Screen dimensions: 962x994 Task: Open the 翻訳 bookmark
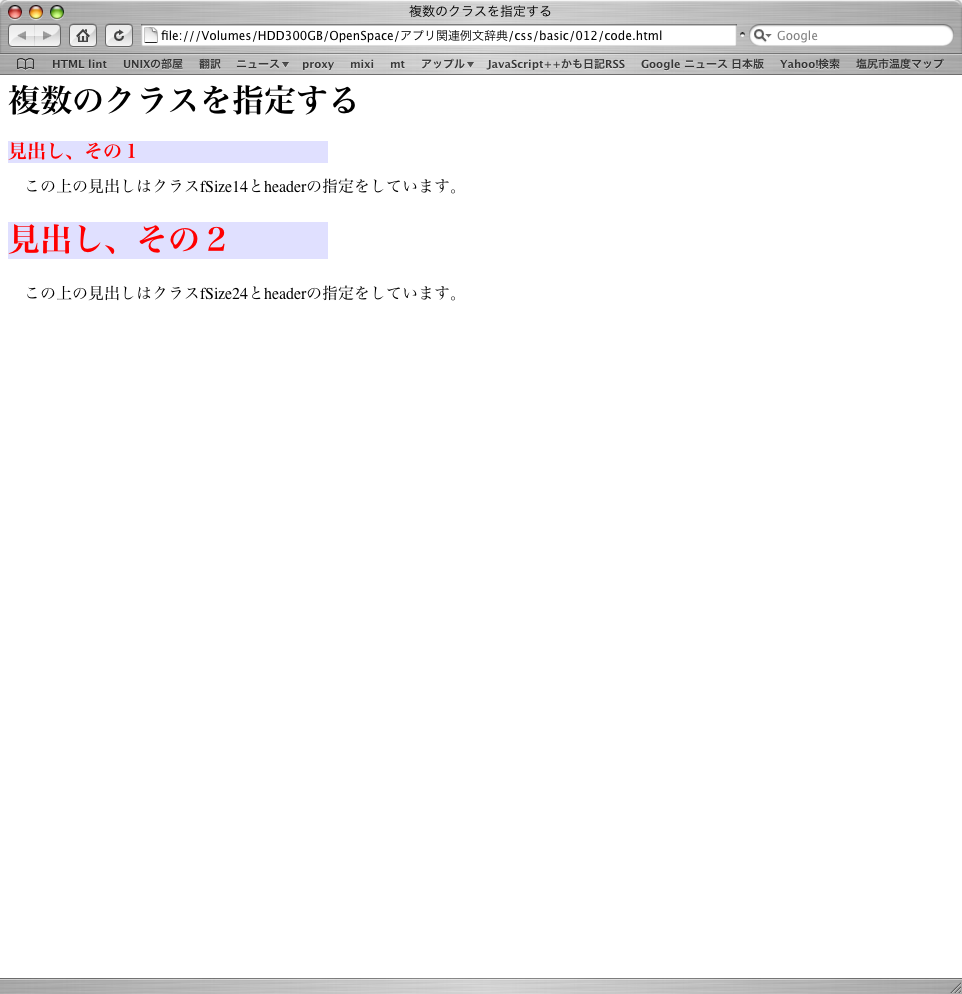(210, 64)
